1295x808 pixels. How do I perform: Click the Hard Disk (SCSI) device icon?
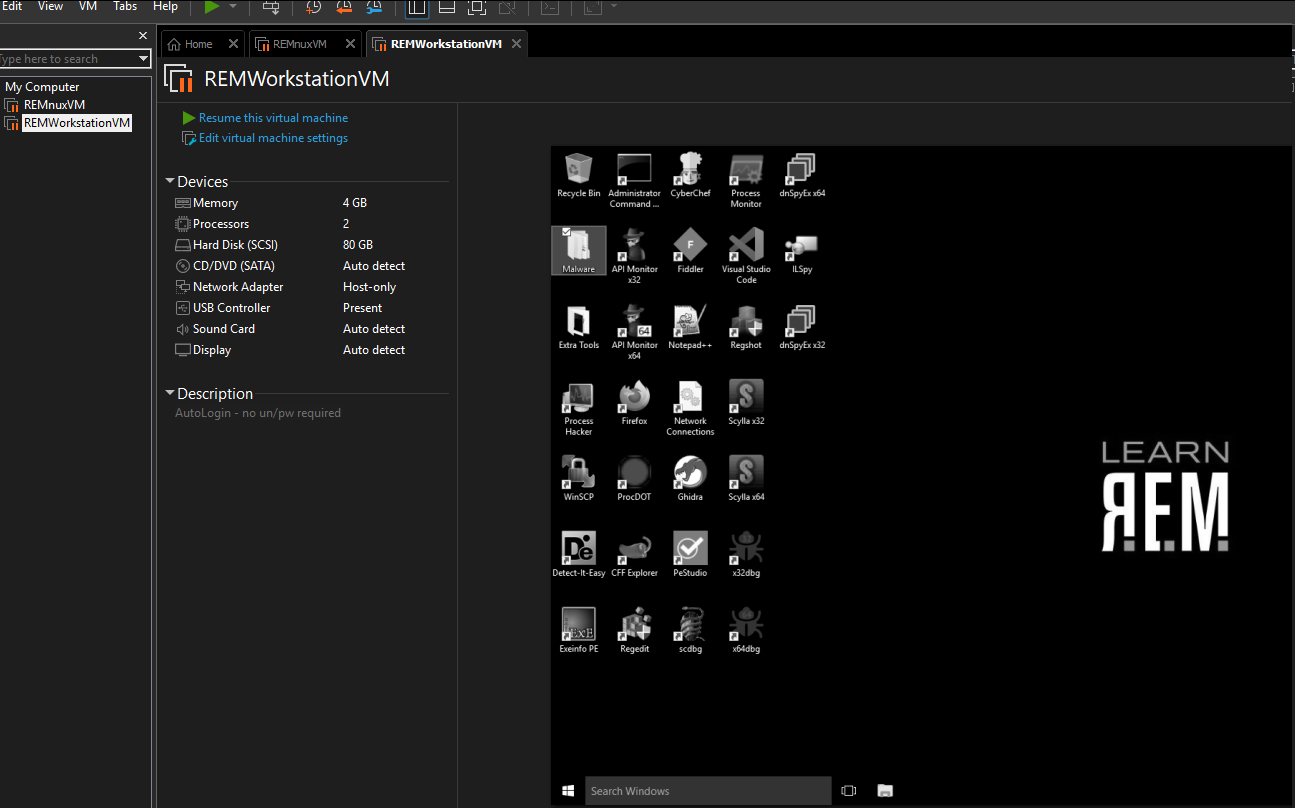click(x=182, y=245)
